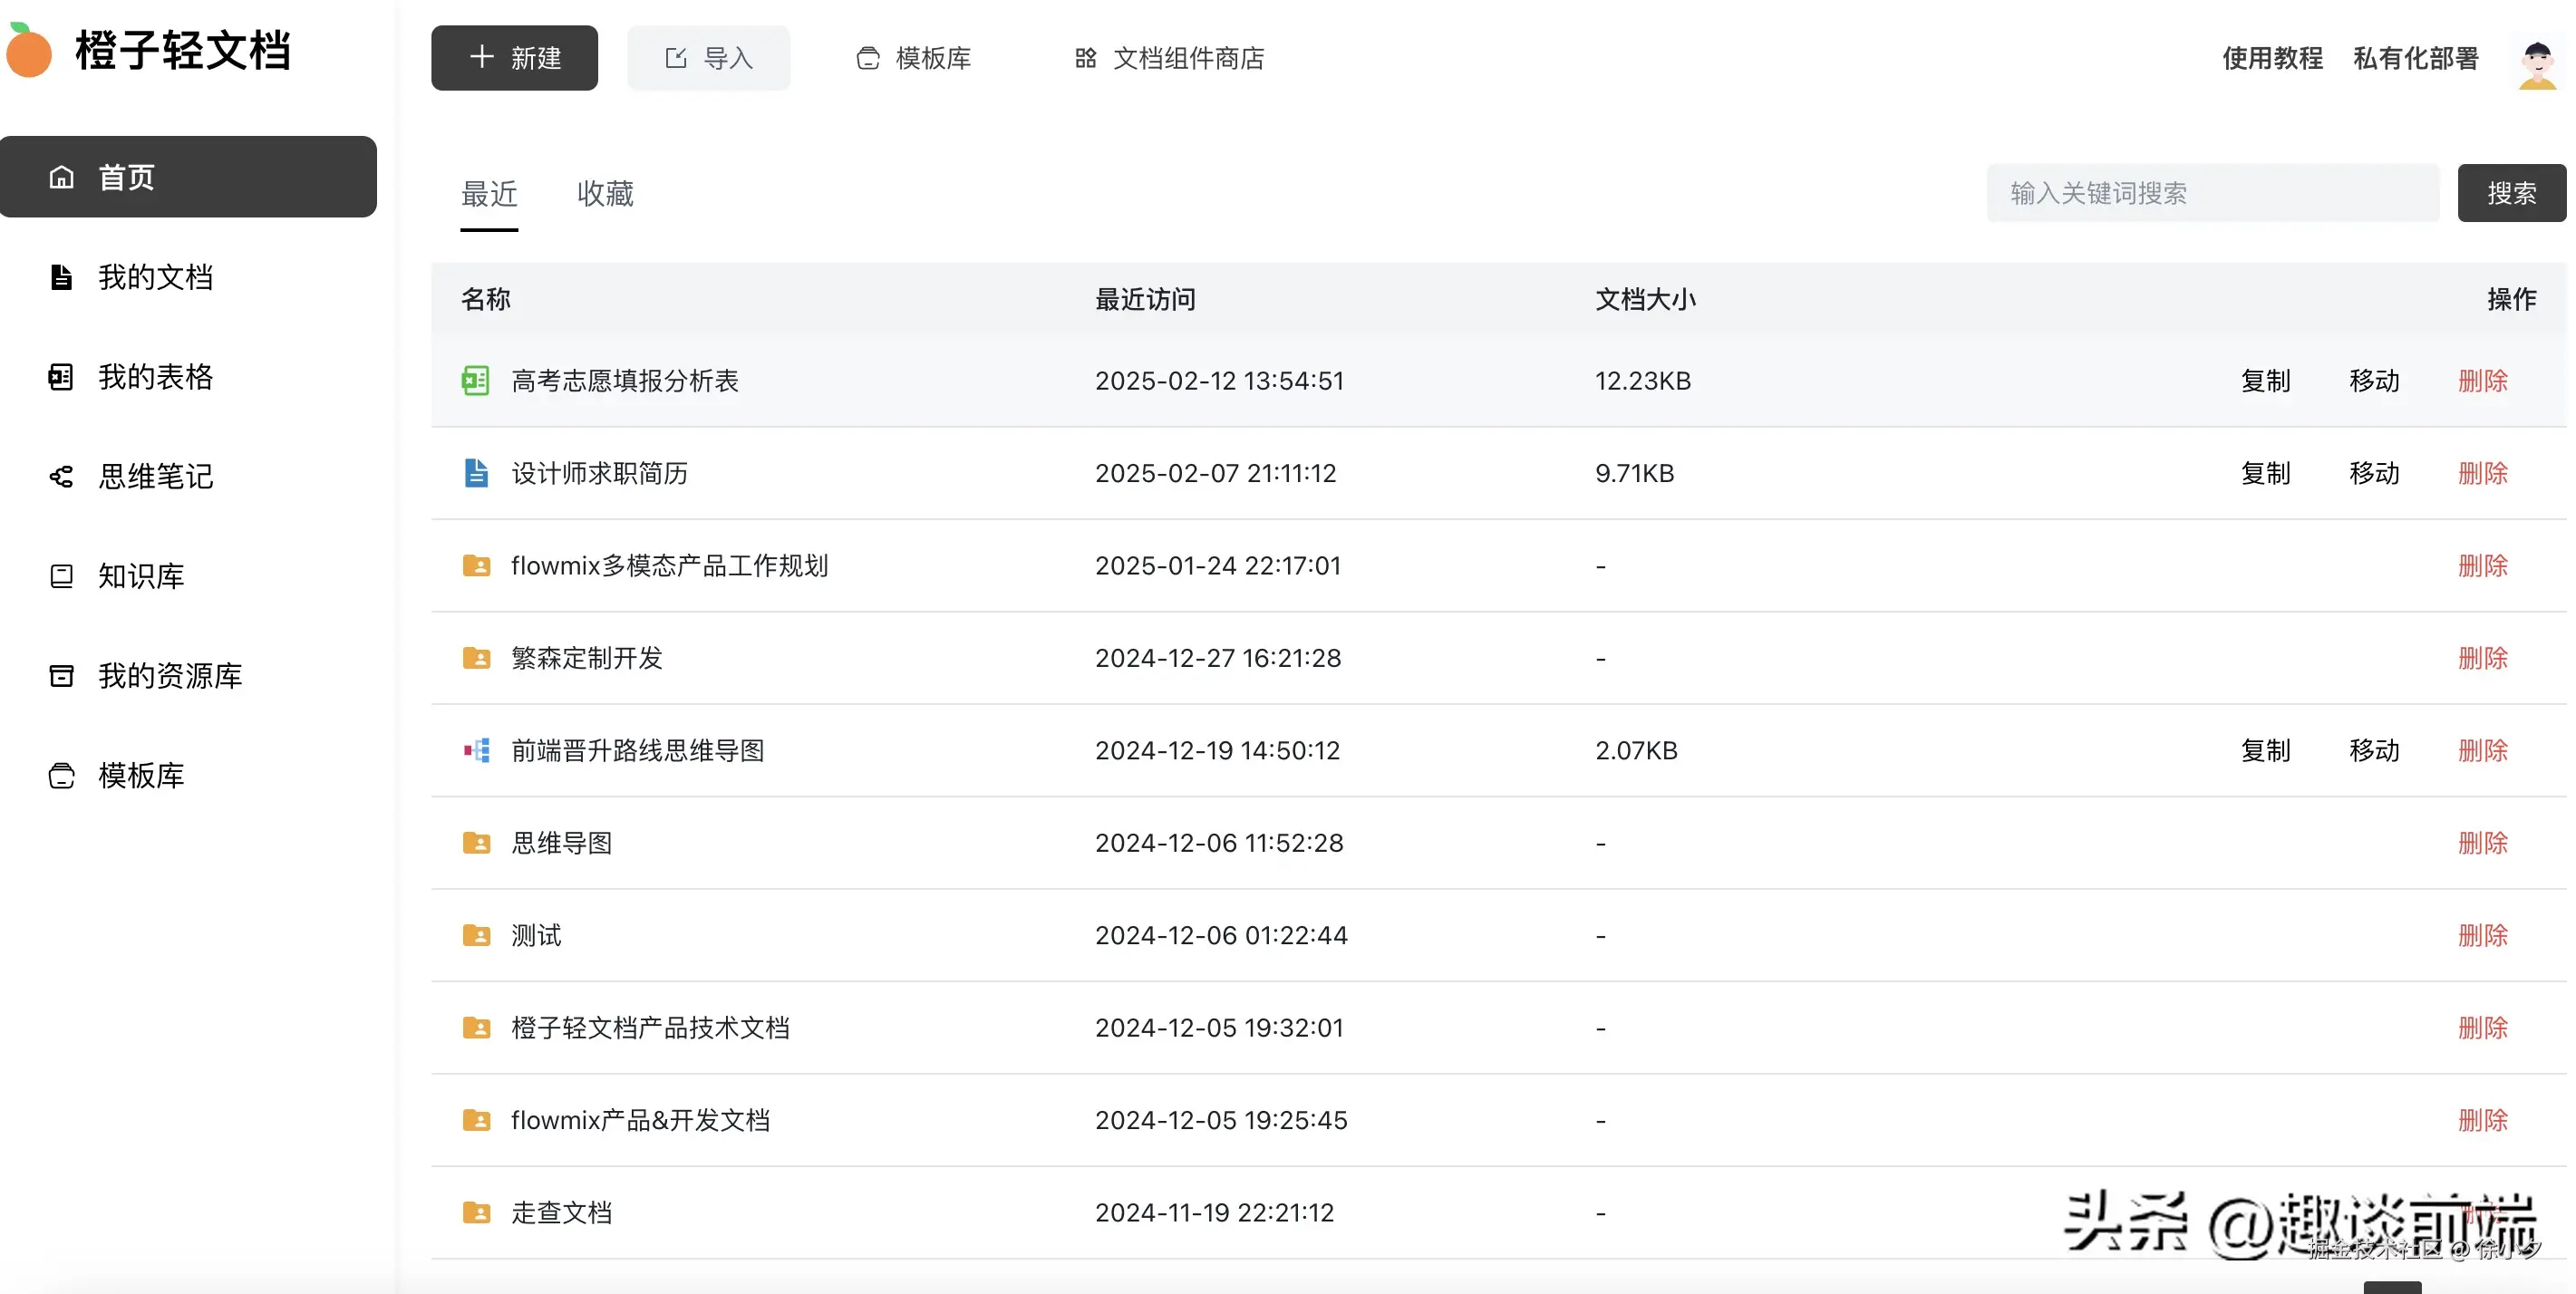The image size is (2576, 1294).
Task: Click the import icon beside 导入
Action: 676,58
